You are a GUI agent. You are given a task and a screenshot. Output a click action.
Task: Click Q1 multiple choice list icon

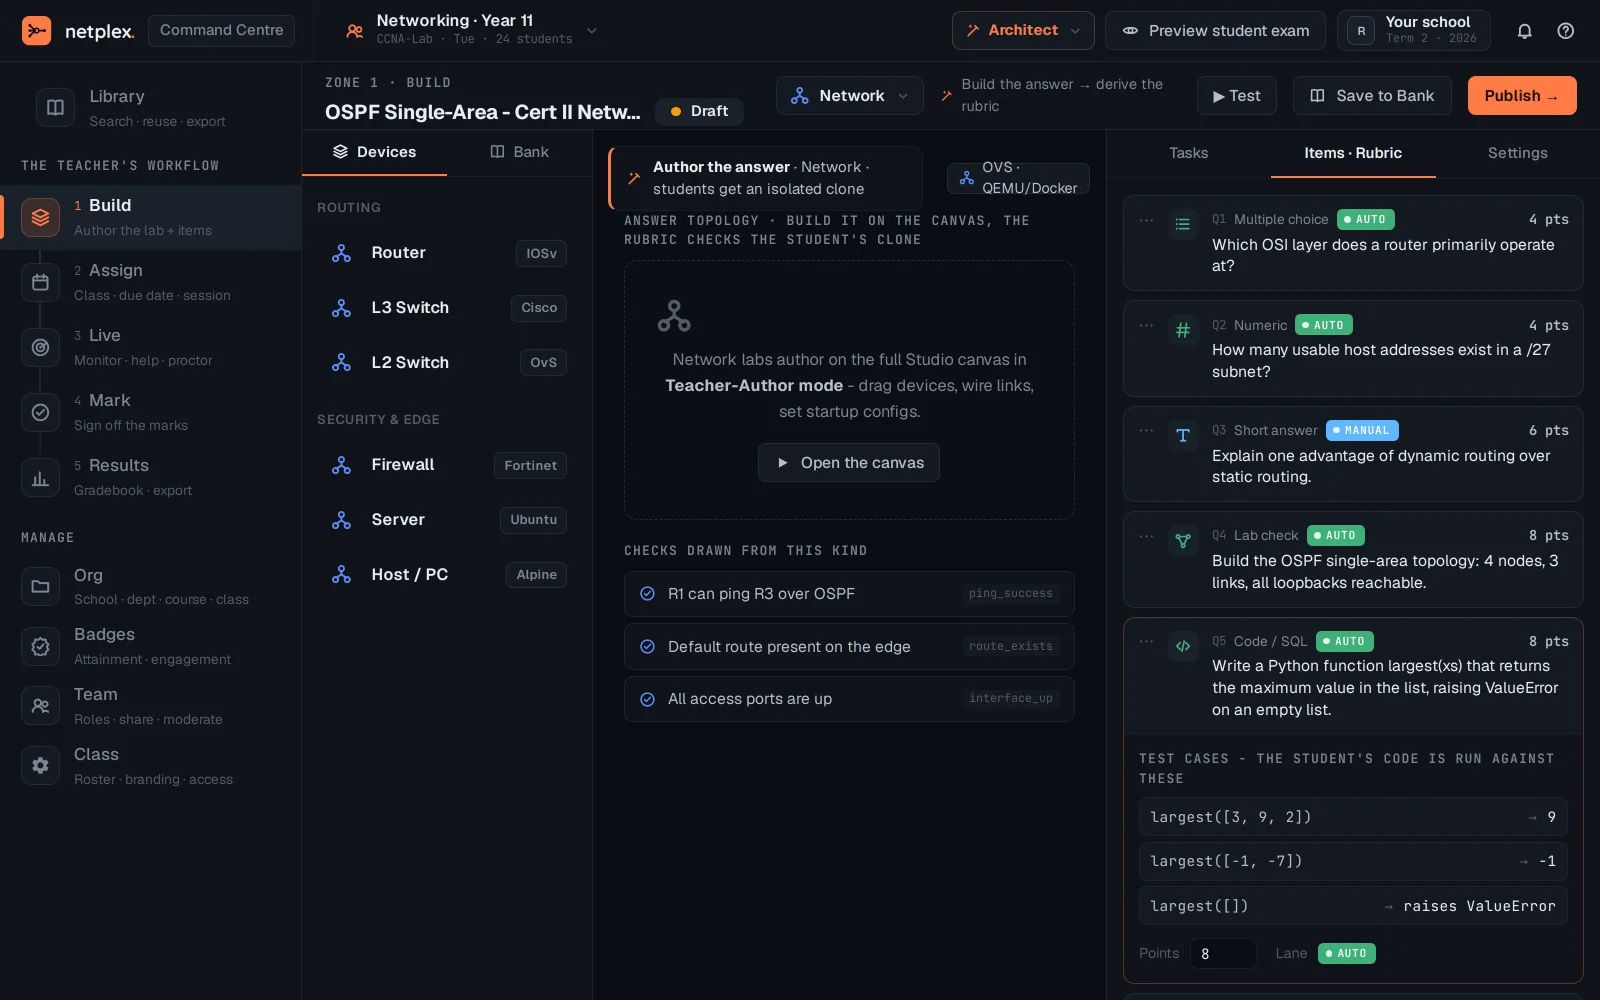click(1183, 224)
